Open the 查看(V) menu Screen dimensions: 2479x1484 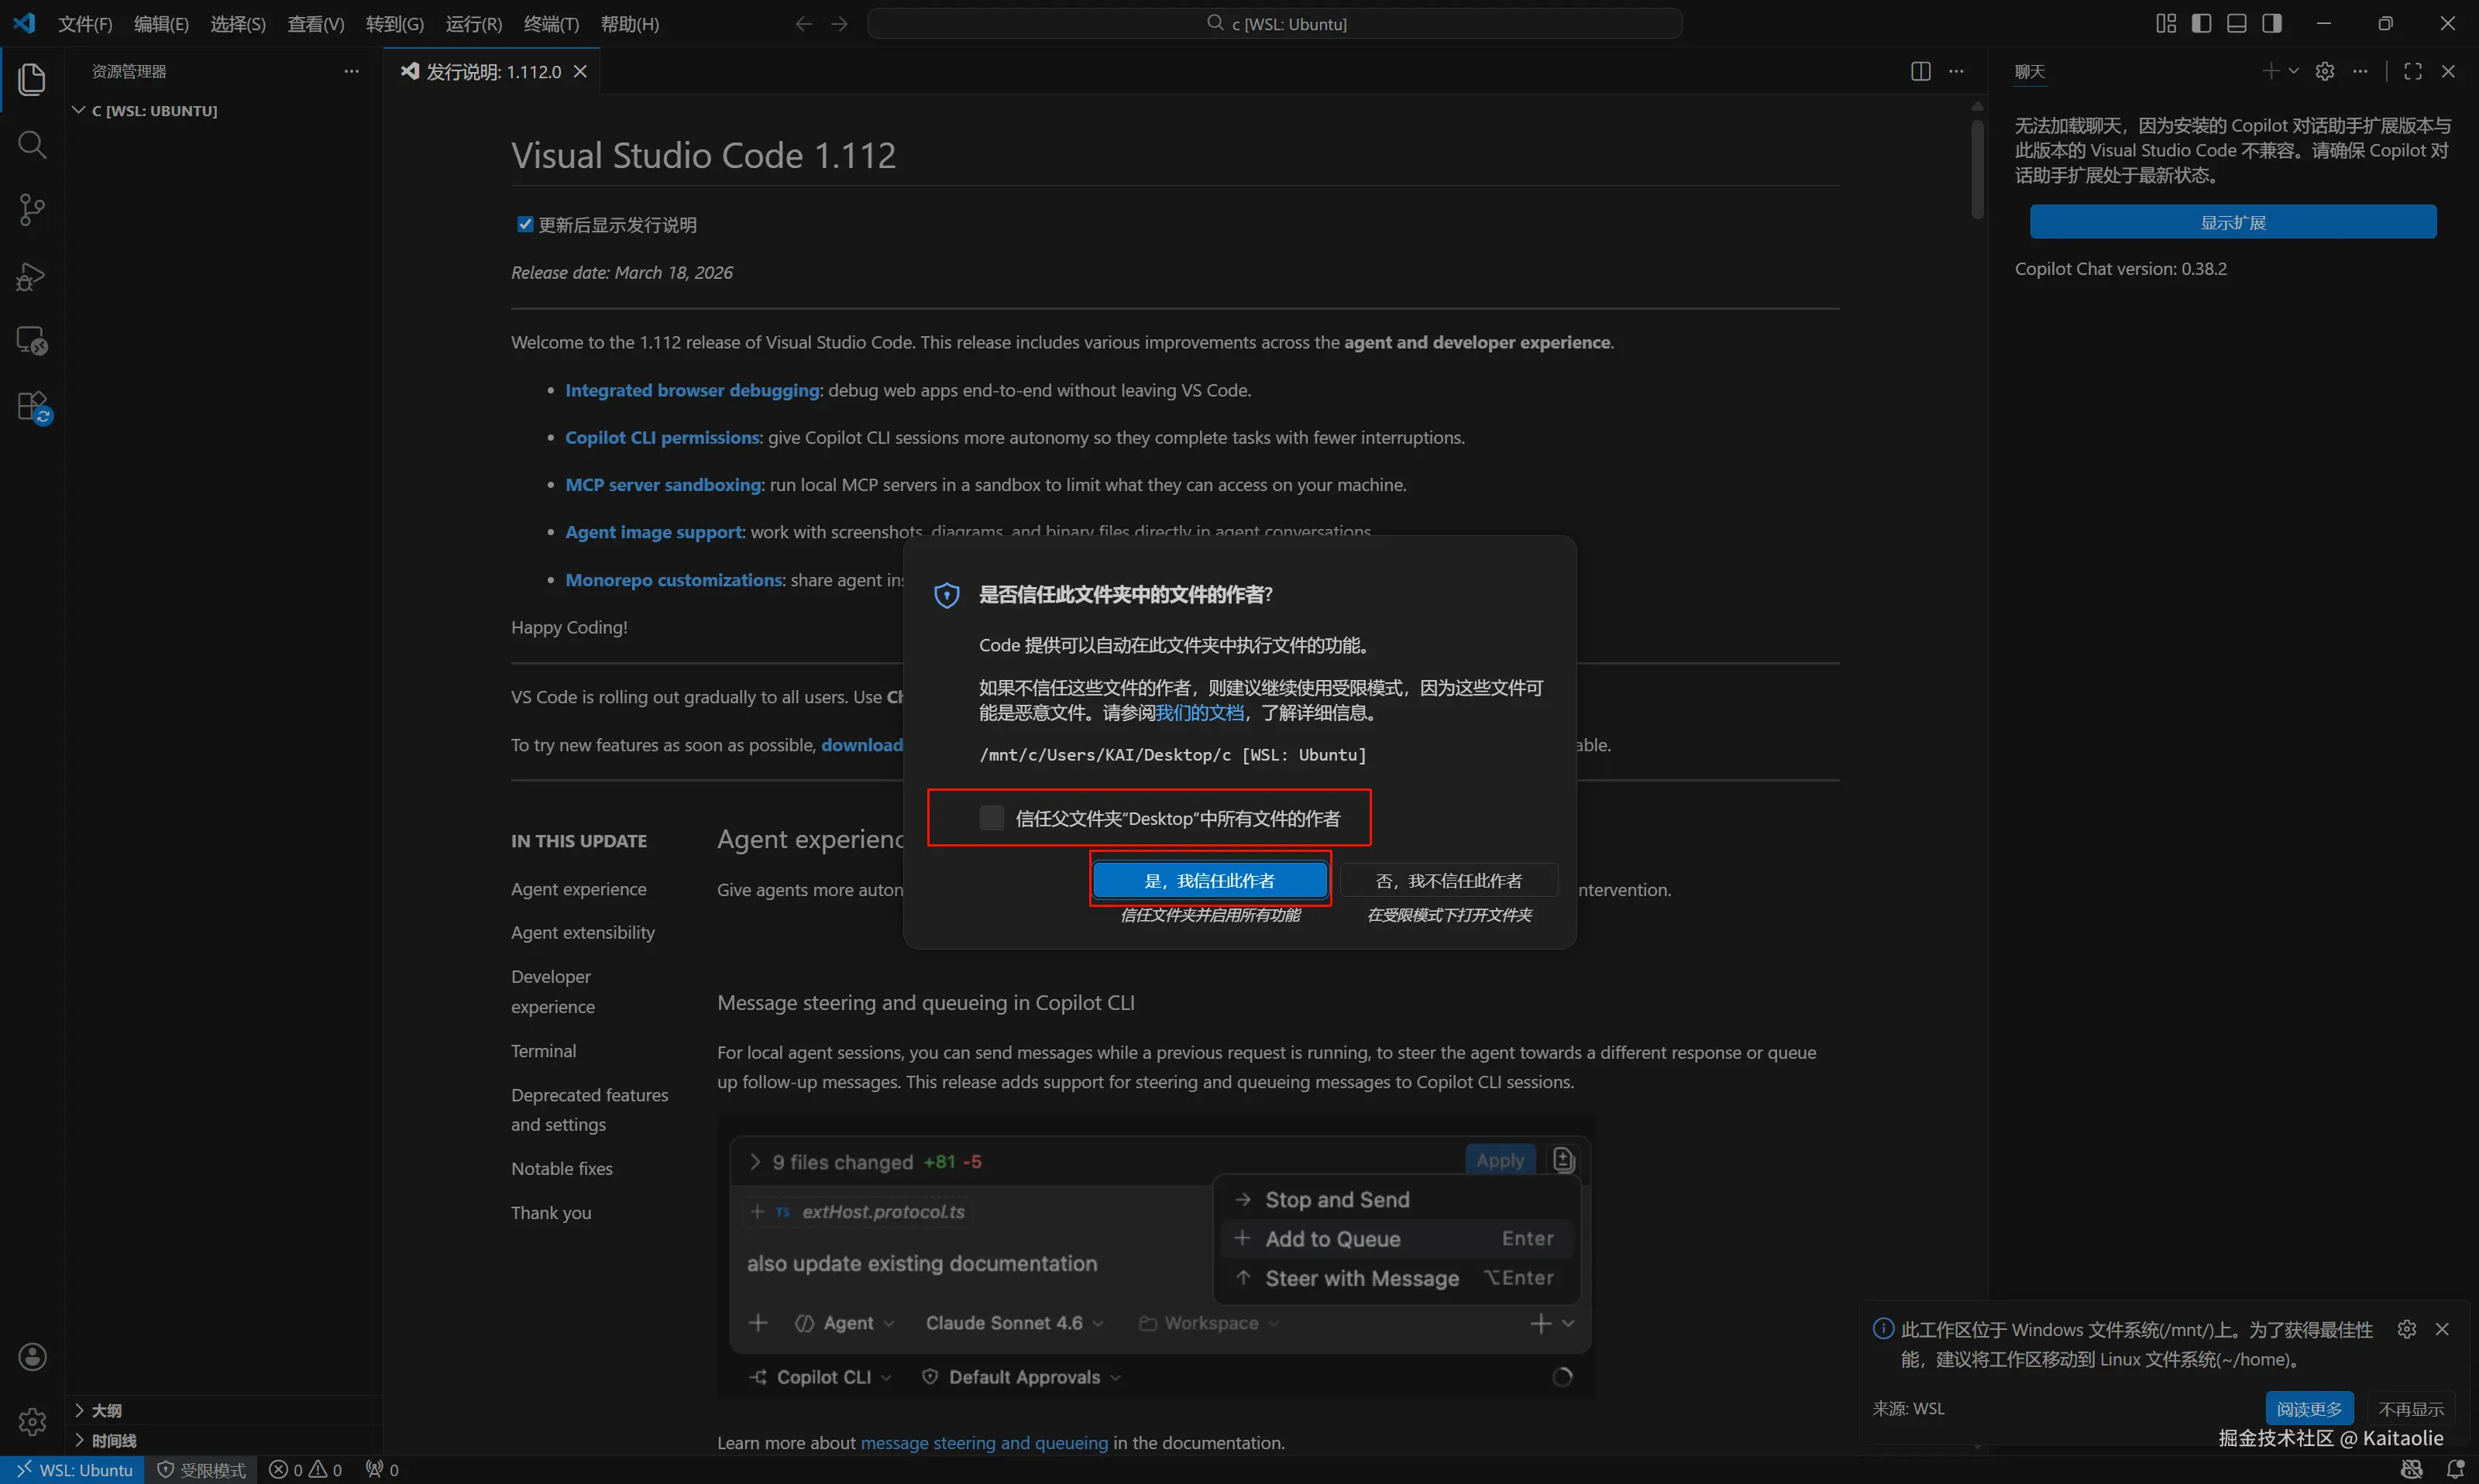pyautogui.click(x=315, y=24)
